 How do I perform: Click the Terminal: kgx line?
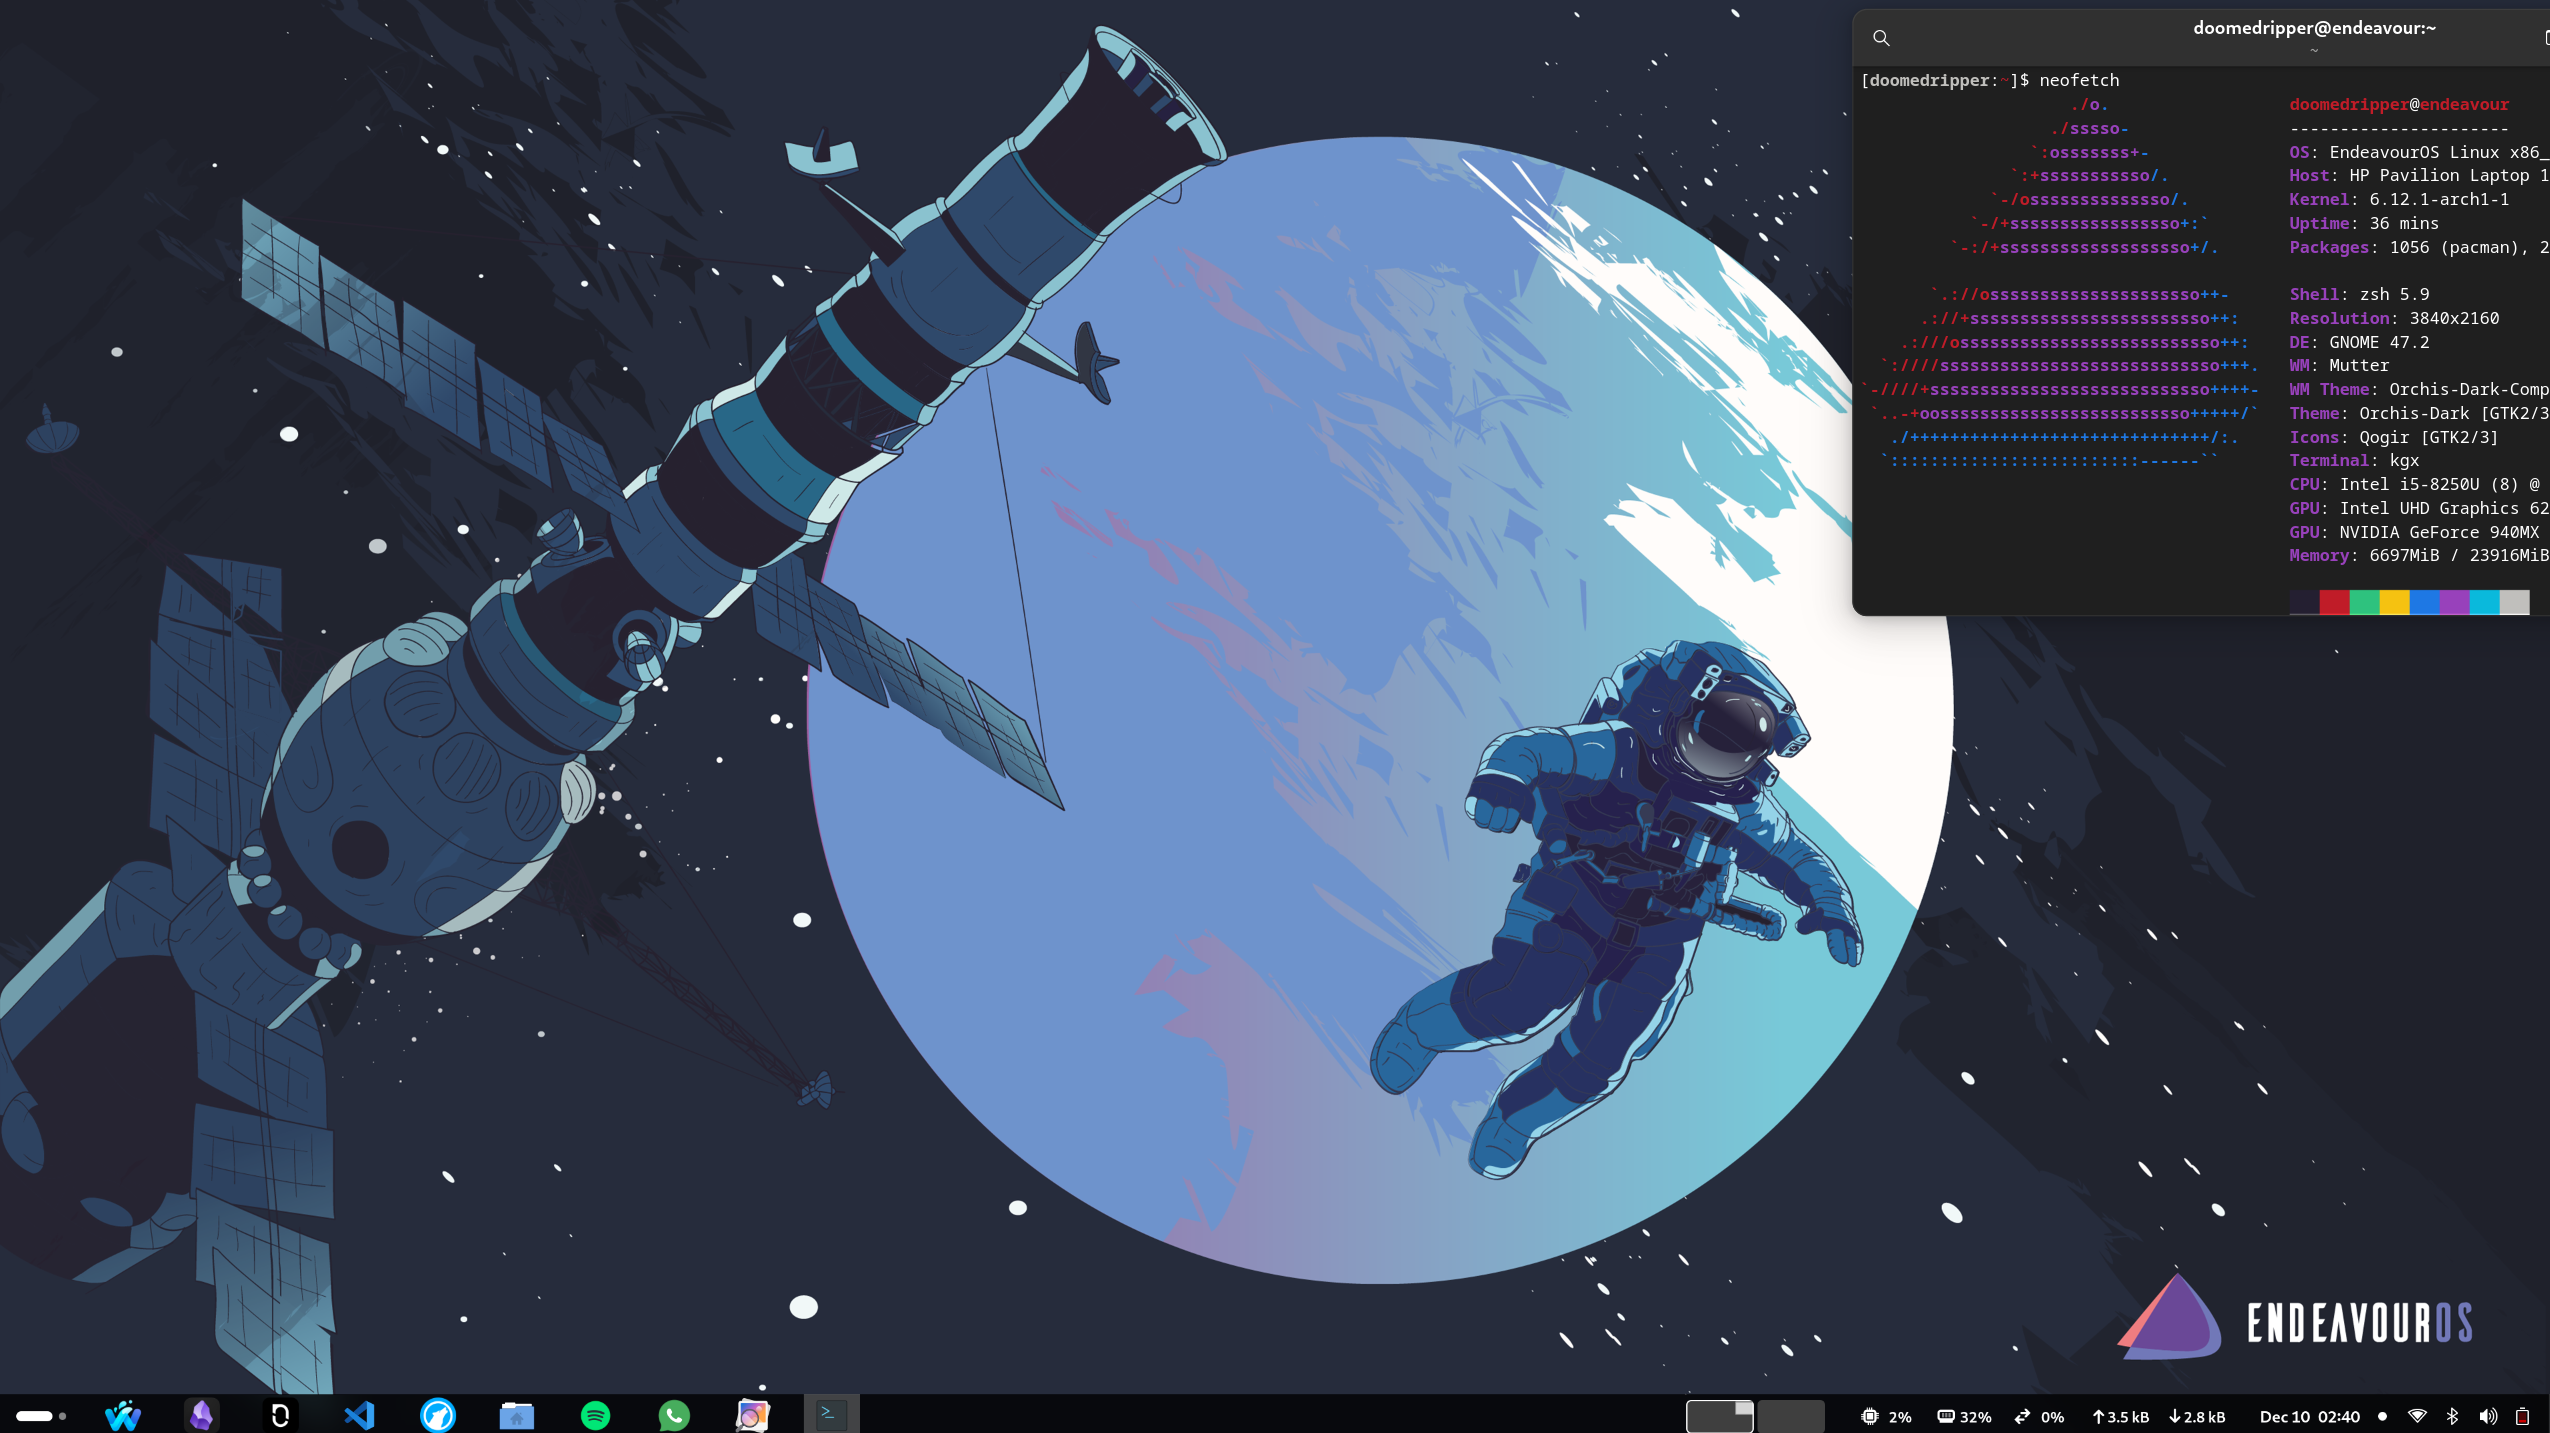click(2354, 460)
